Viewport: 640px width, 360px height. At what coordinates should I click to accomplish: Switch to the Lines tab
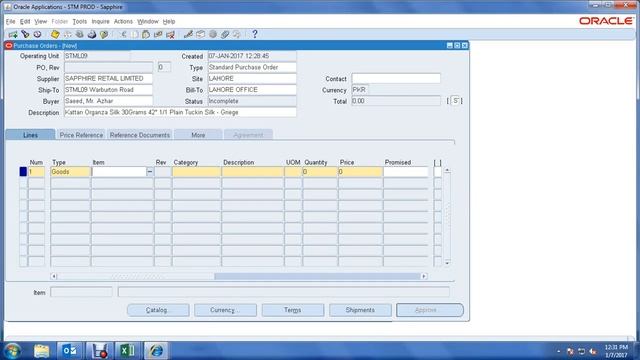click(x=30, y=135)
